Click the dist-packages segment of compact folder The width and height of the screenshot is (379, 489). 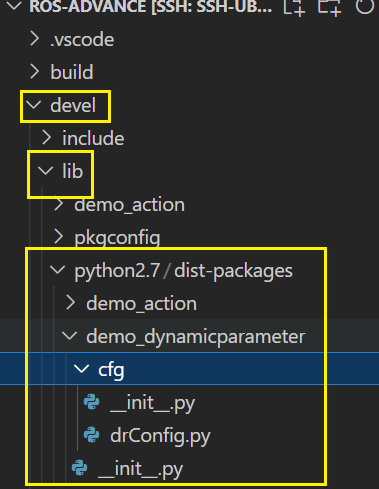click(x=233, y=271)
